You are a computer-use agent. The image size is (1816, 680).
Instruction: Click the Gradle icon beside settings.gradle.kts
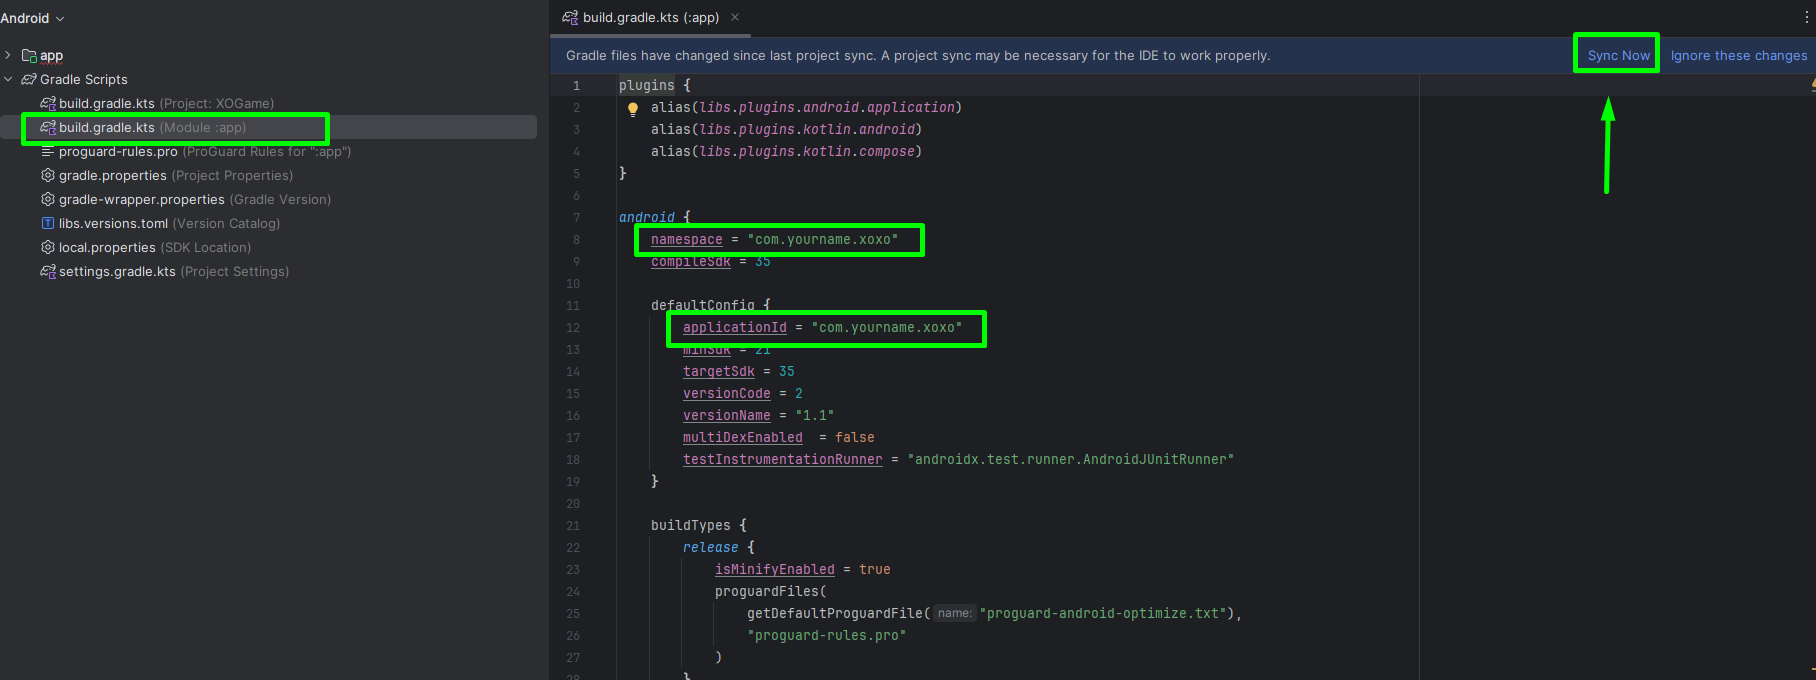(x=47, y=271)
